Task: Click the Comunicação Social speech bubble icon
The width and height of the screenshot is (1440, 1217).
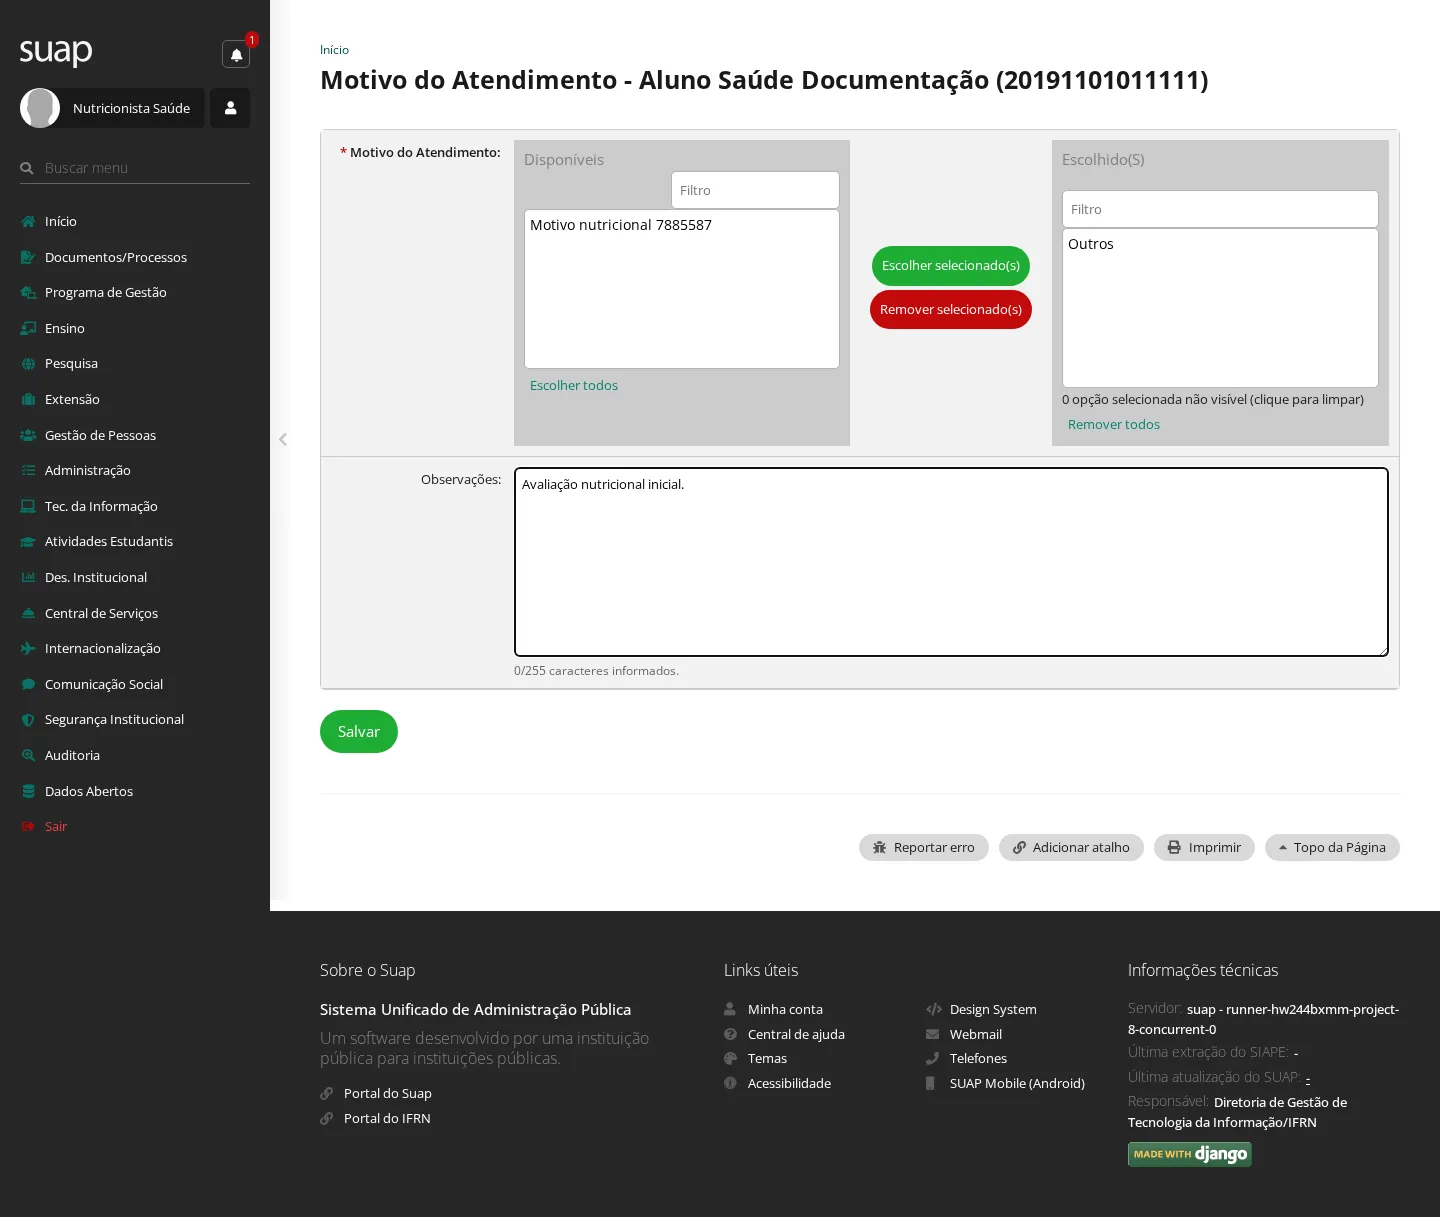Action: 28,685
